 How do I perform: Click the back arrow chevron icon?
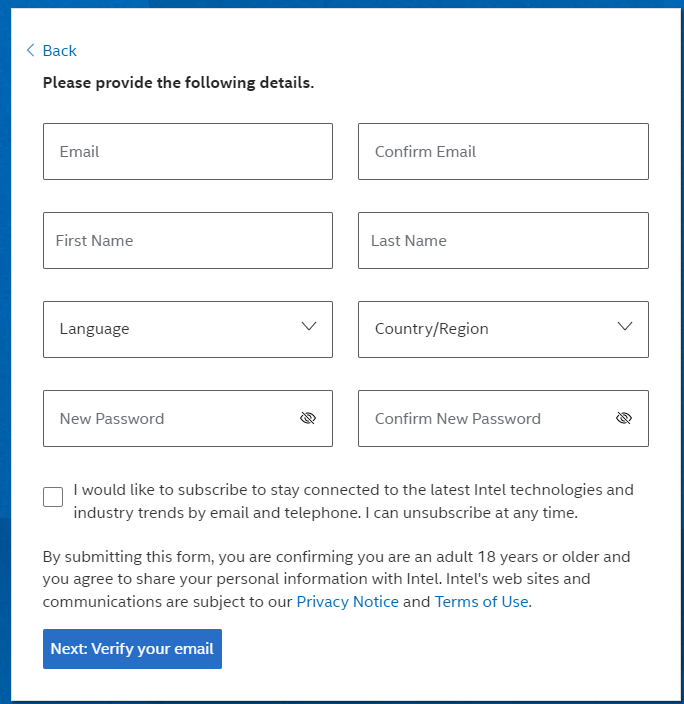pyautogui.click(x=30, y=50)
